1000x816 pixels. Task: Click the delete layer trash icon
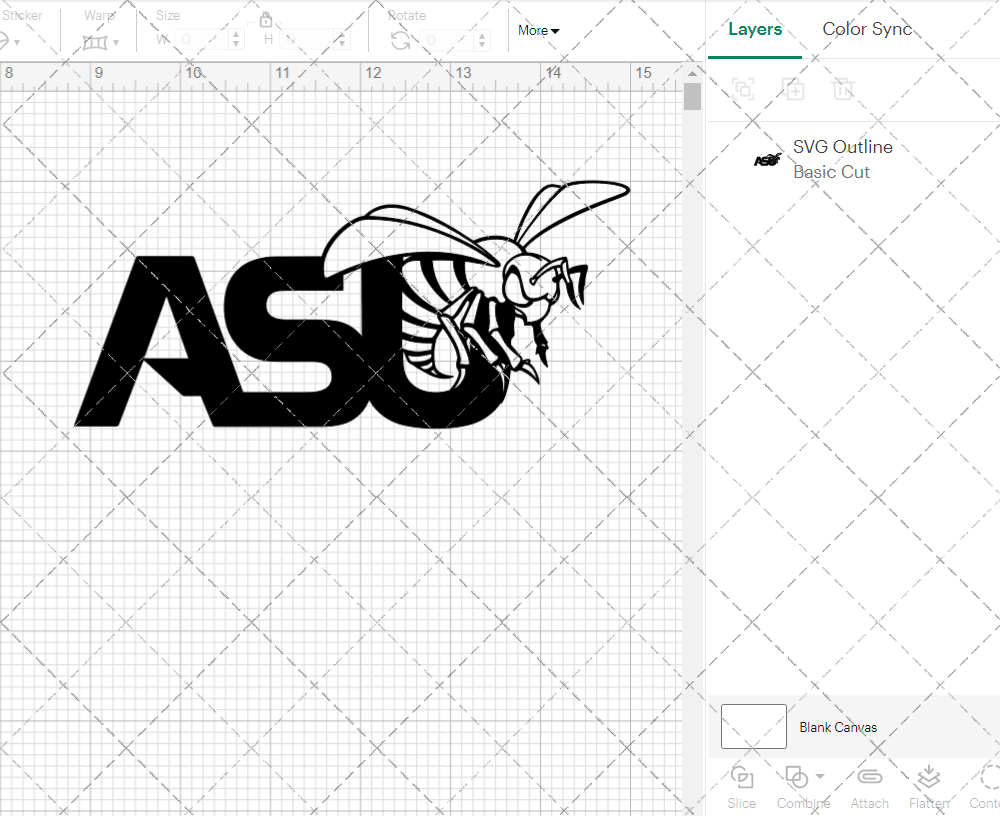point(844,89)
